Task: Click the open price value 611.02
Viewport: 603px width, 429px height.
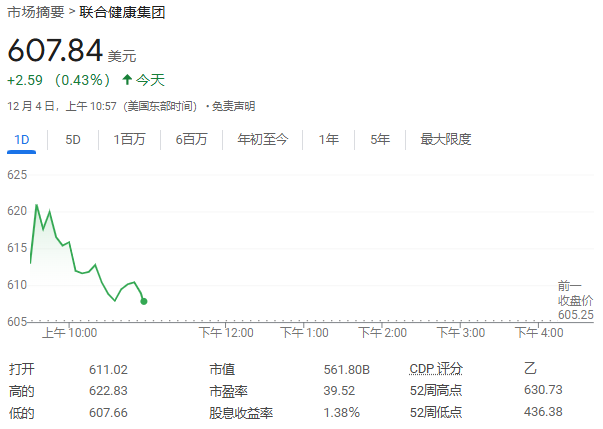Action: tap(108, 370)
